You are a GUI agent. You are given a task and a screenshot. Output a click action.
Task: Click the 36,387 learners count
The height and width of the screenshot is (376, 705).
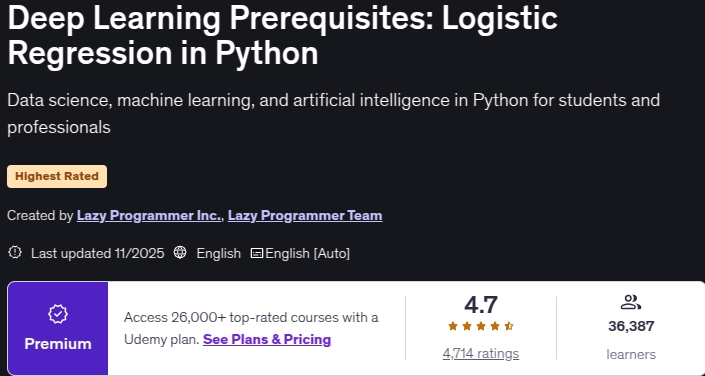pyautogui.click(x=631, y=327)
